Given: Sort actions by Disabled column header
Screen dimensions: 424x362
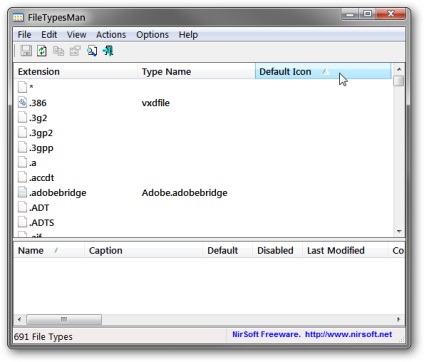Looking at the screenshot, I should click(x=277, y=250).
